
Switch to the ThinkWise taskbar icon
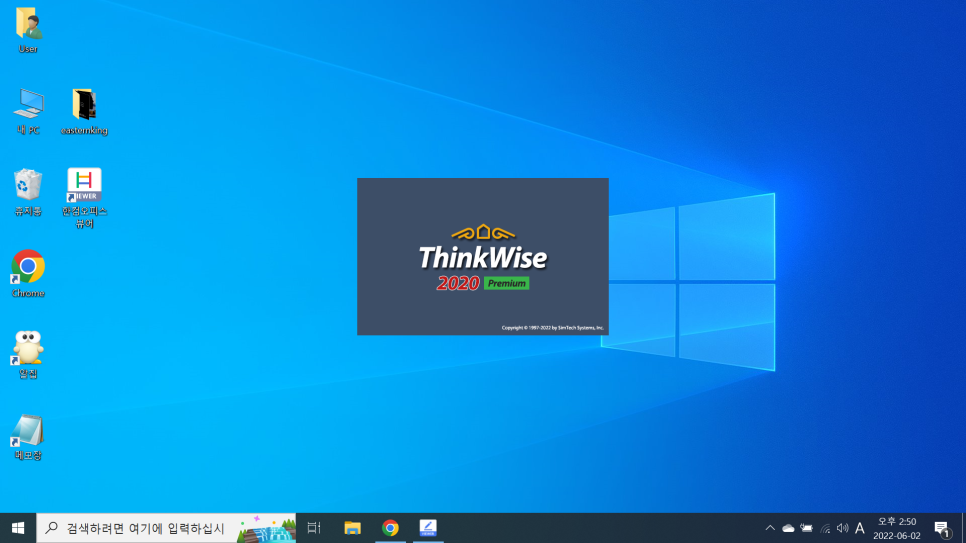point(428,528)
